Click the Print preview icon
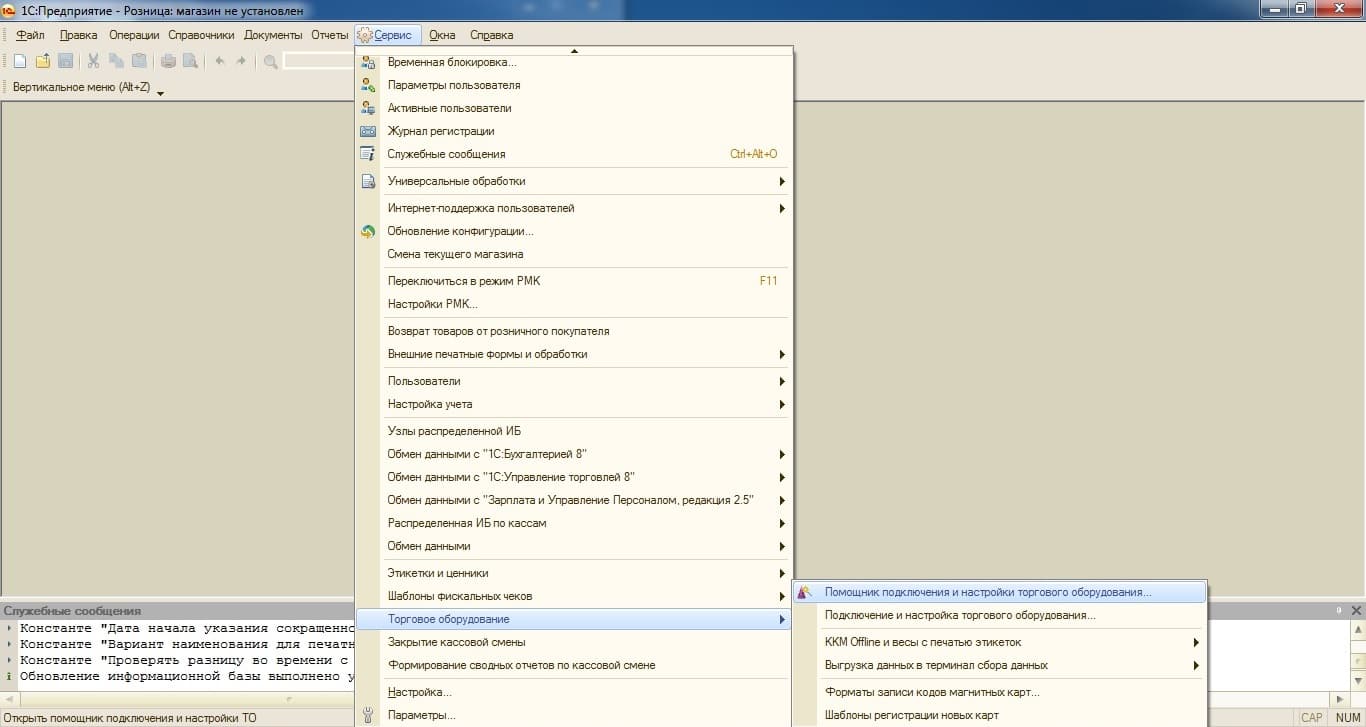The width and height of the screenshot is (1366, 727). [190, 61]
